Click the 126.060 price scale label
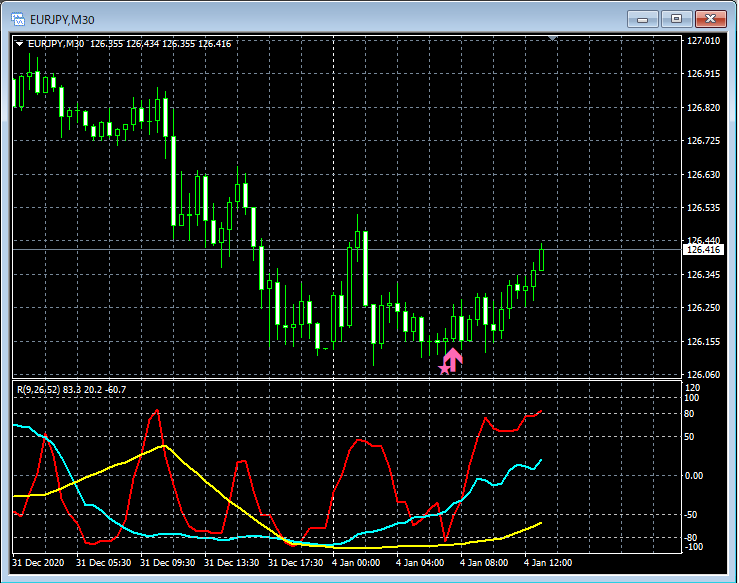 click(x=704, y=375)
